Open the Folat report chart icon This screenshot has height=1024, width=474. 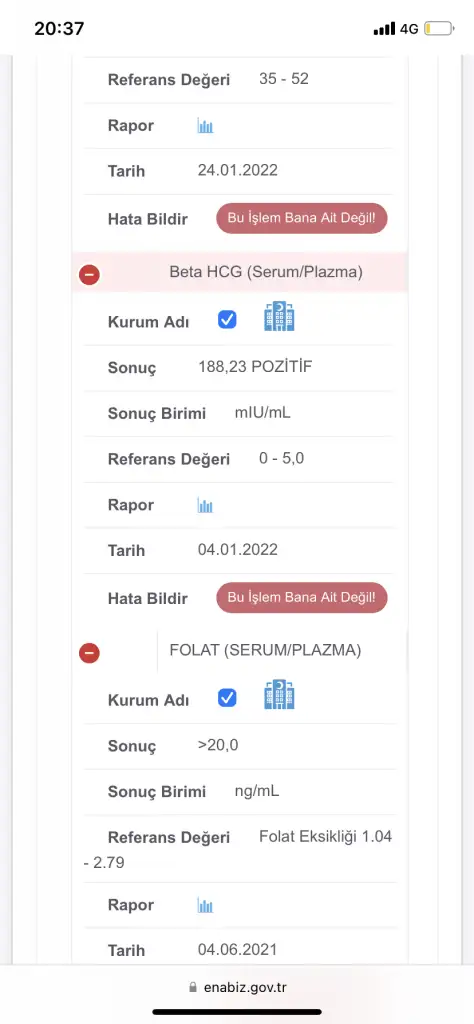205,905
